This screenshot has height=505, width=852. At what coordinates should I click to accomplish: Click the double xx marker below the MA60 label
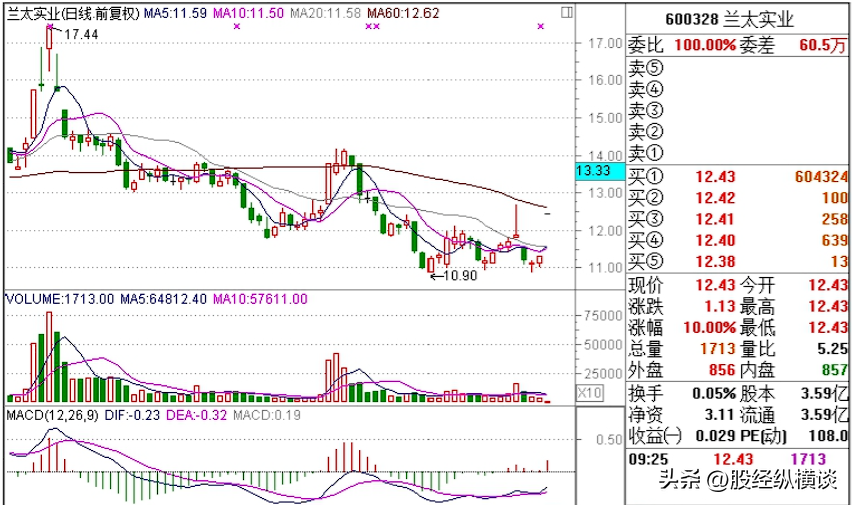click(x=373, y=26)
